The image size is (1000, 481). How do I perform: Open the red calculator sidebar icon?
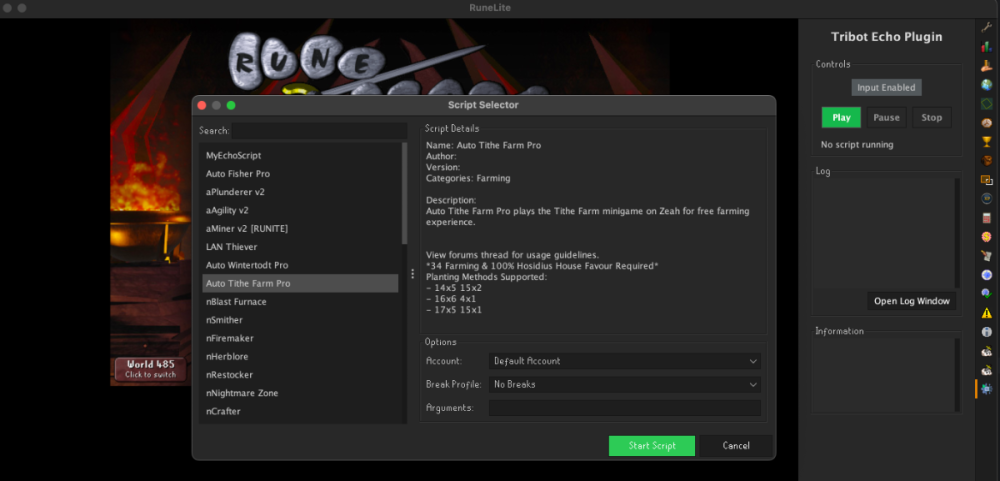point(987,217)
